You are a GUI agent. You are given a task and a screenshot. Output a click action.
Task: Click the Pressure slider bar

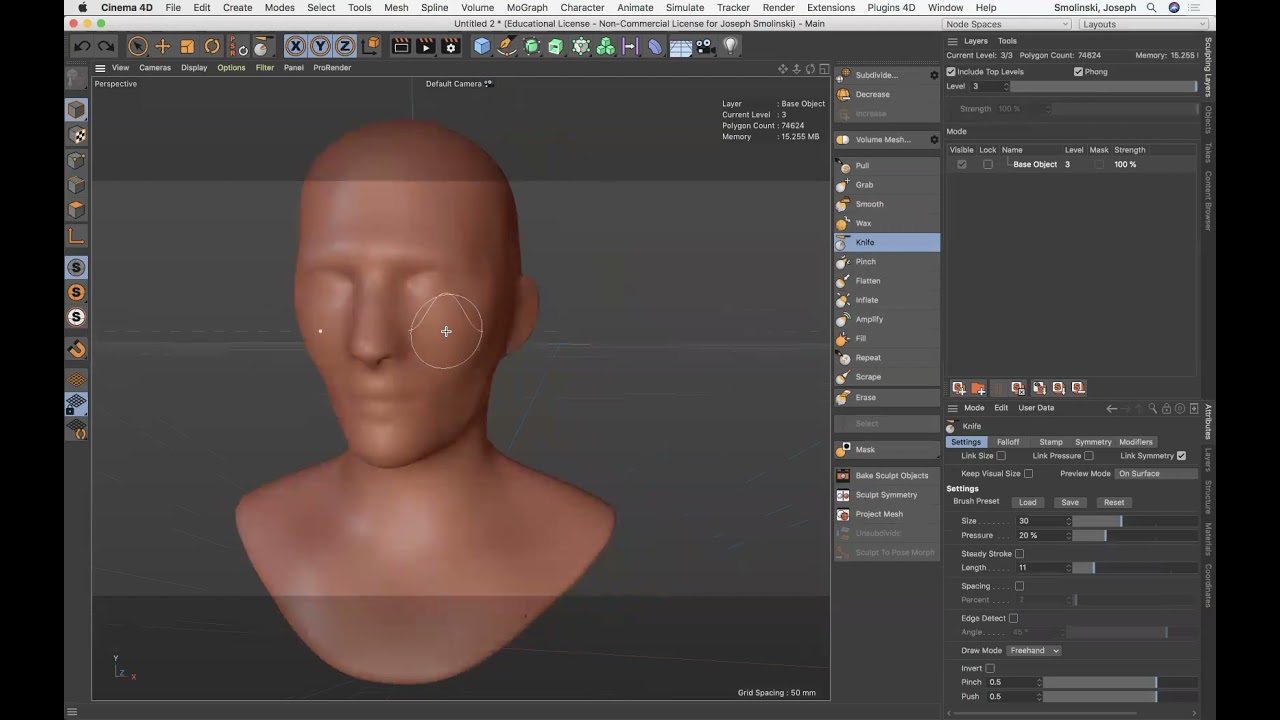pos(1134,536)
